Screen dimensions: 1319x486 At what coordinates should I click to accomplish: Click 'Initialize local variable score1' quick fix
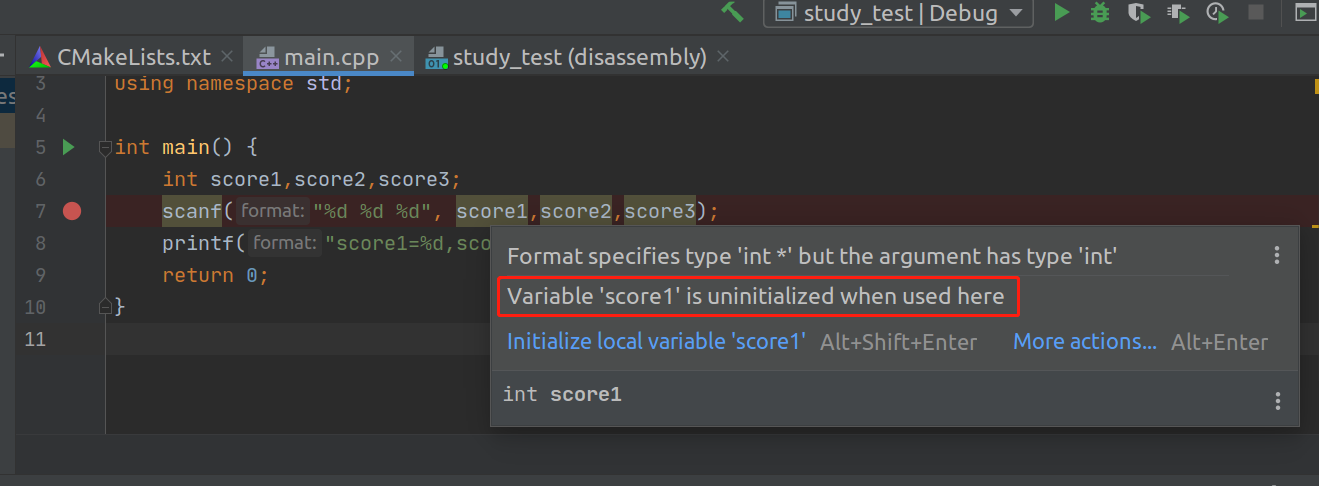point(656,342)
